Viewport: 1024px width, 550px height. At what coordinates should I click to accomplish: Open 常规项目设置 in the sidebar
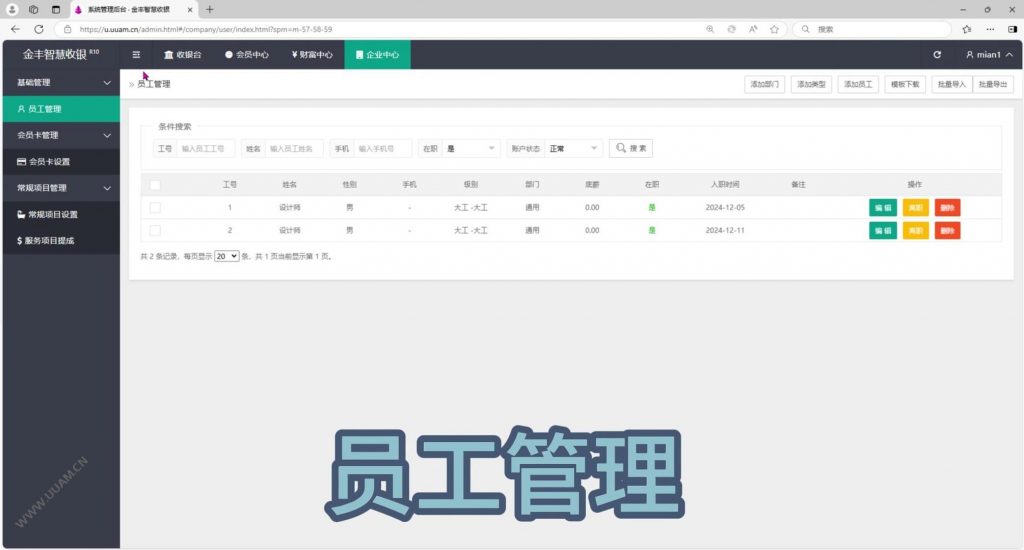(x=60, y=214)
